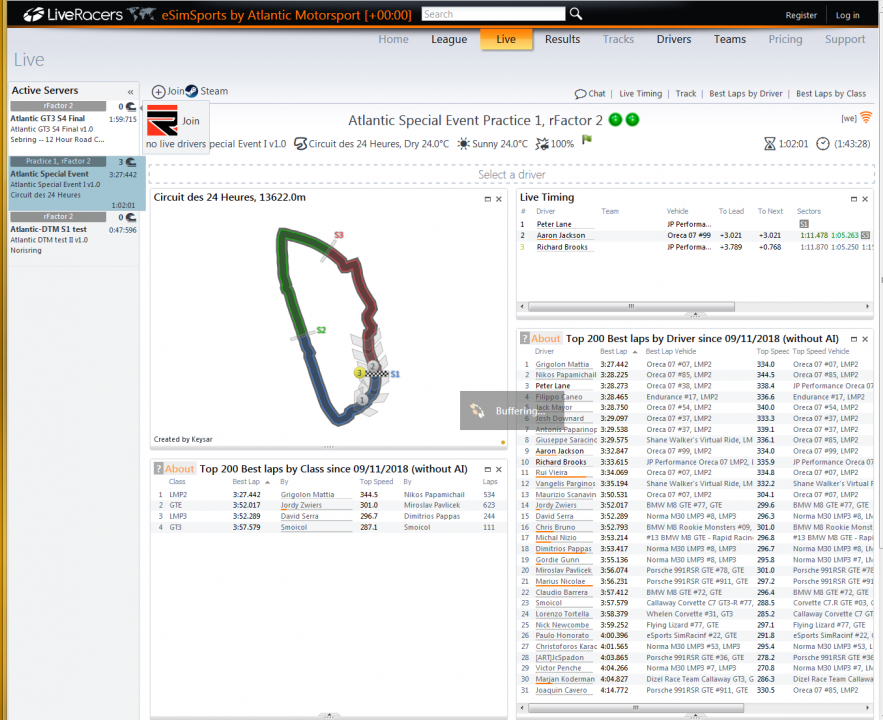Click the helmet icon on Atlantic GT3 S4 server
The image size is (883, 720).
point(131,106)
